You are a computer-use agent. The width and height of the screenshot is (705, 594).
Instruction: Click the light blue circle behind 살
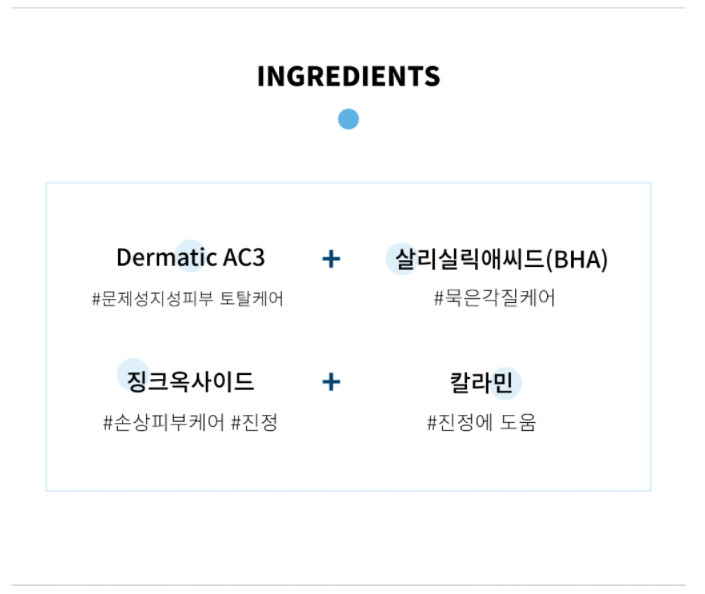point(402,259)
